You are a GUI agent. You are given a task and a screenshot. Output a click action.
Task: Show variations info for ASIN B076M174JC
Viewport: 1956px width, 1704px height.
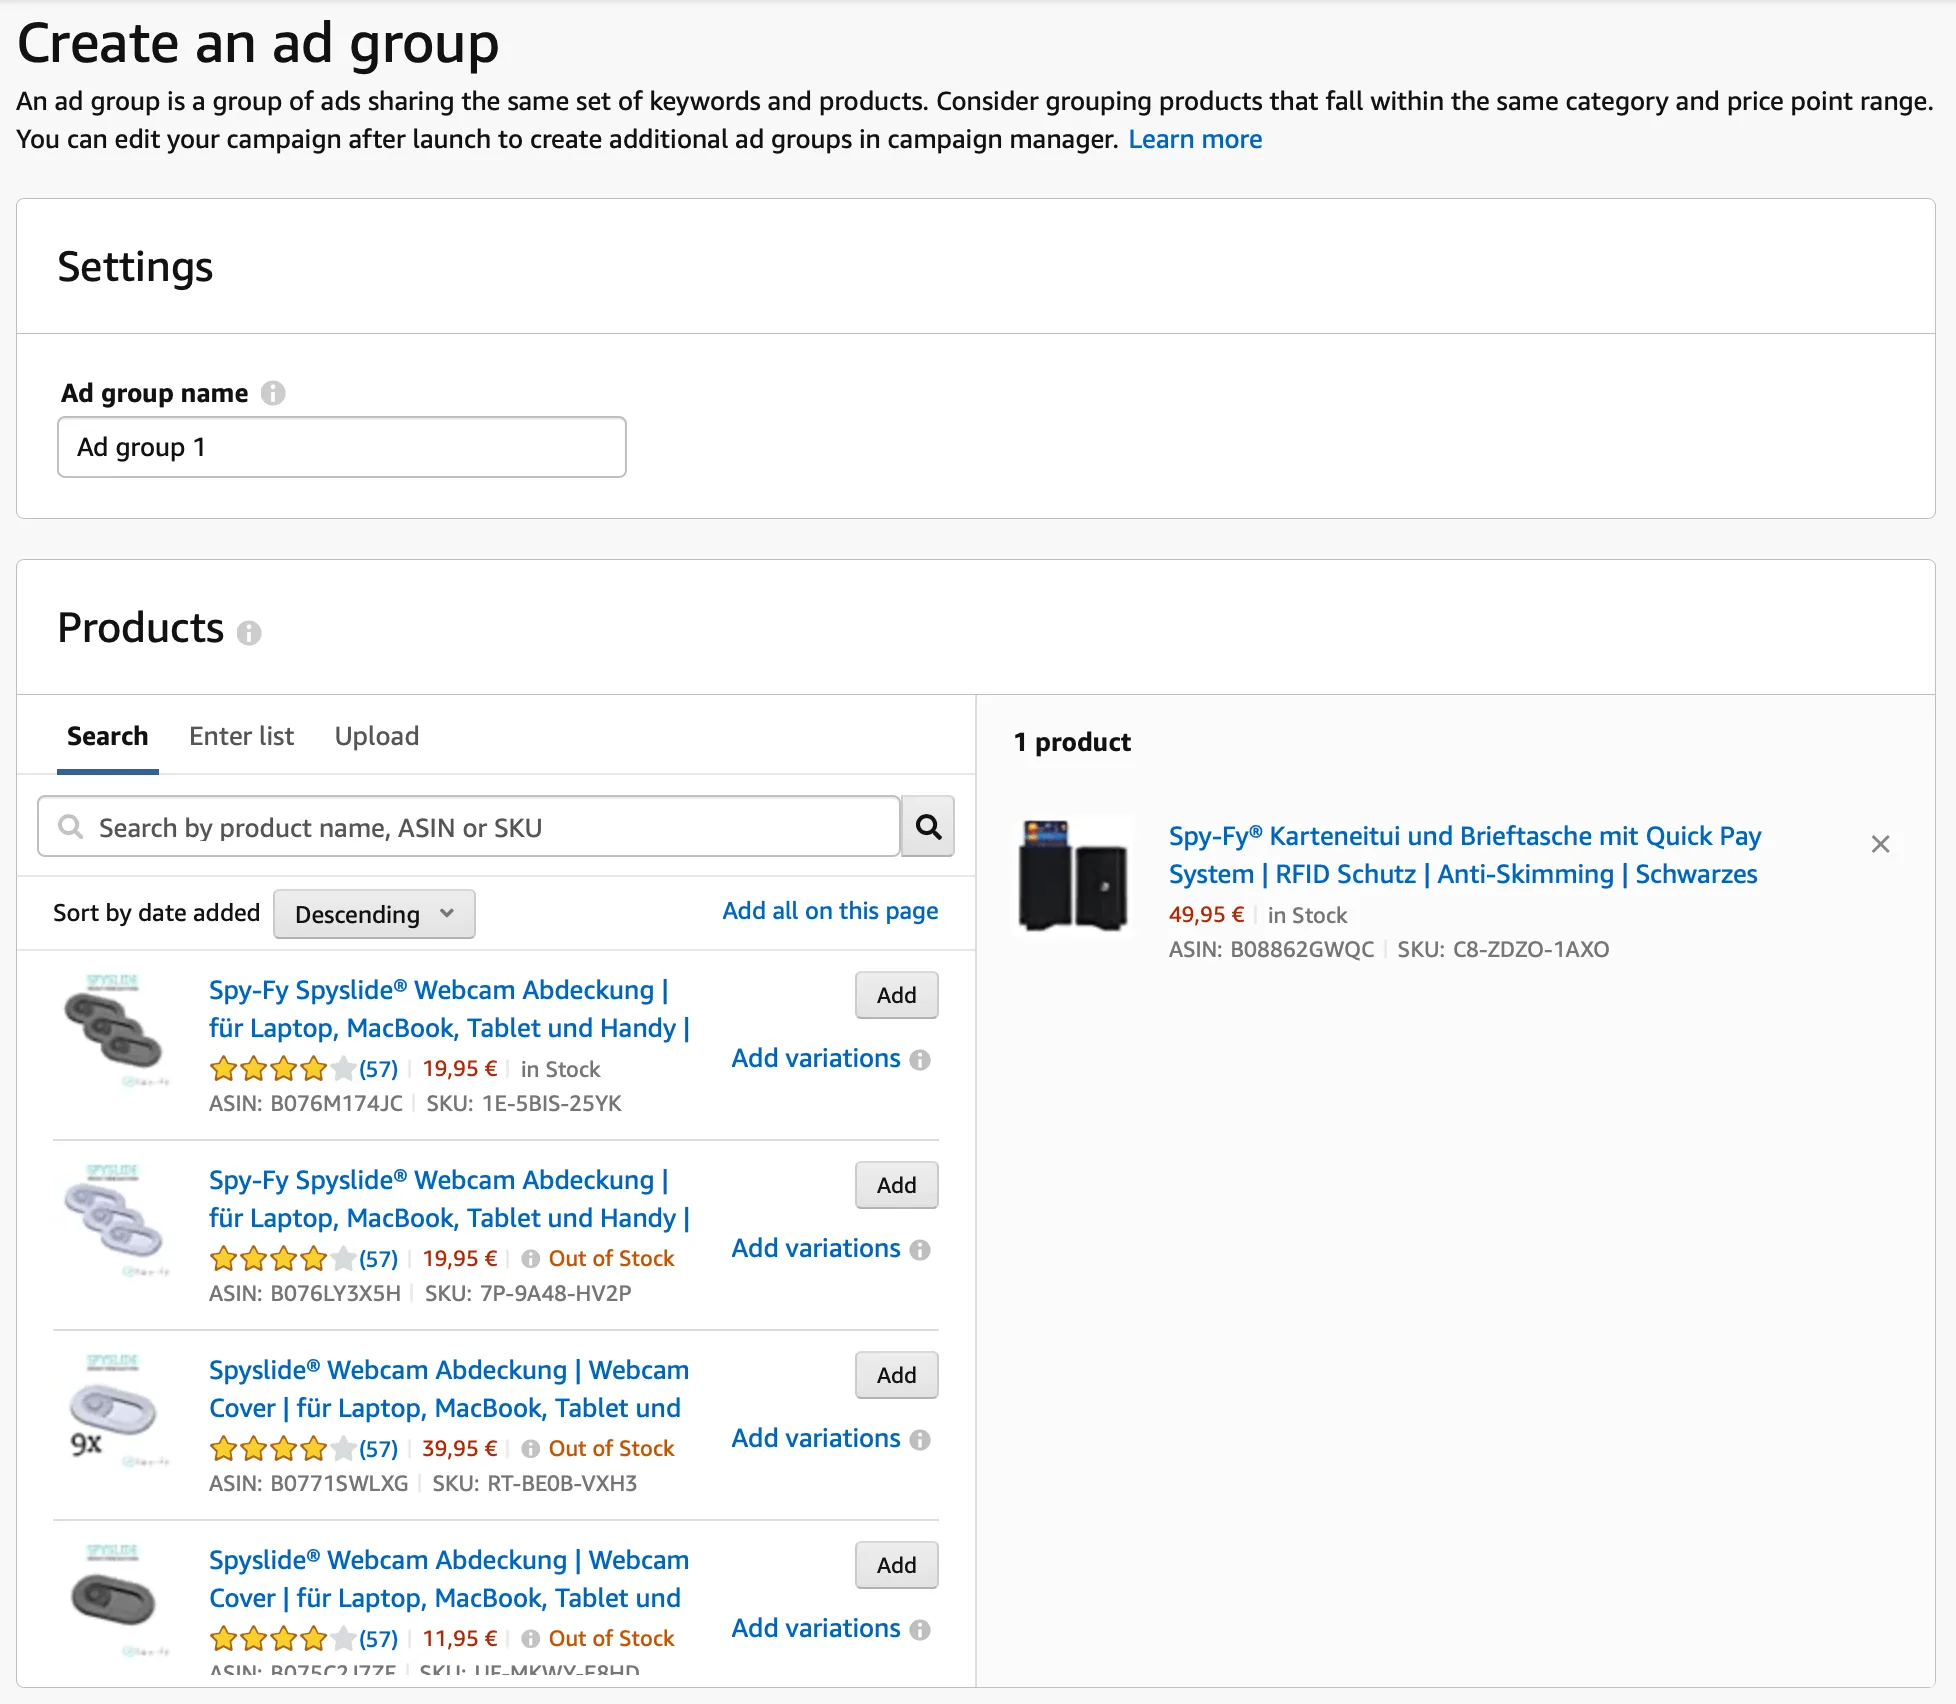[920, 1060]
